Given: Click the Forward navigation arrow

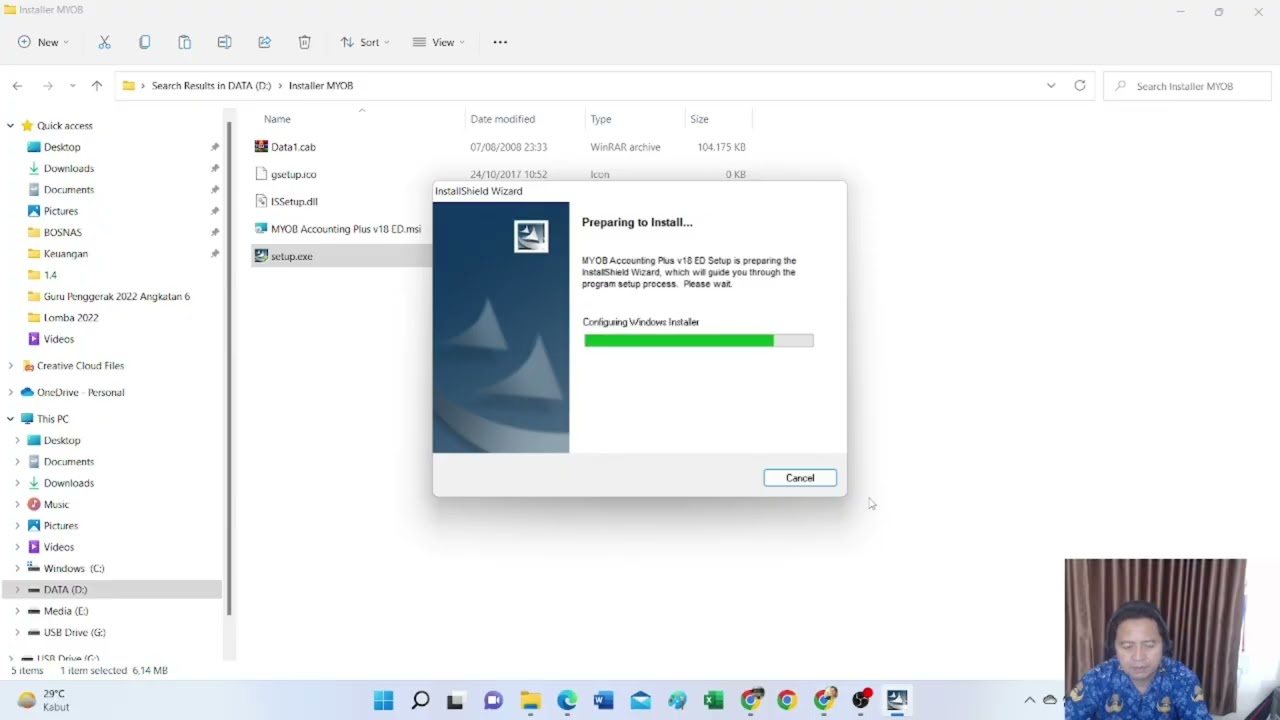Looking at the screenshot, I should point(47,86).
